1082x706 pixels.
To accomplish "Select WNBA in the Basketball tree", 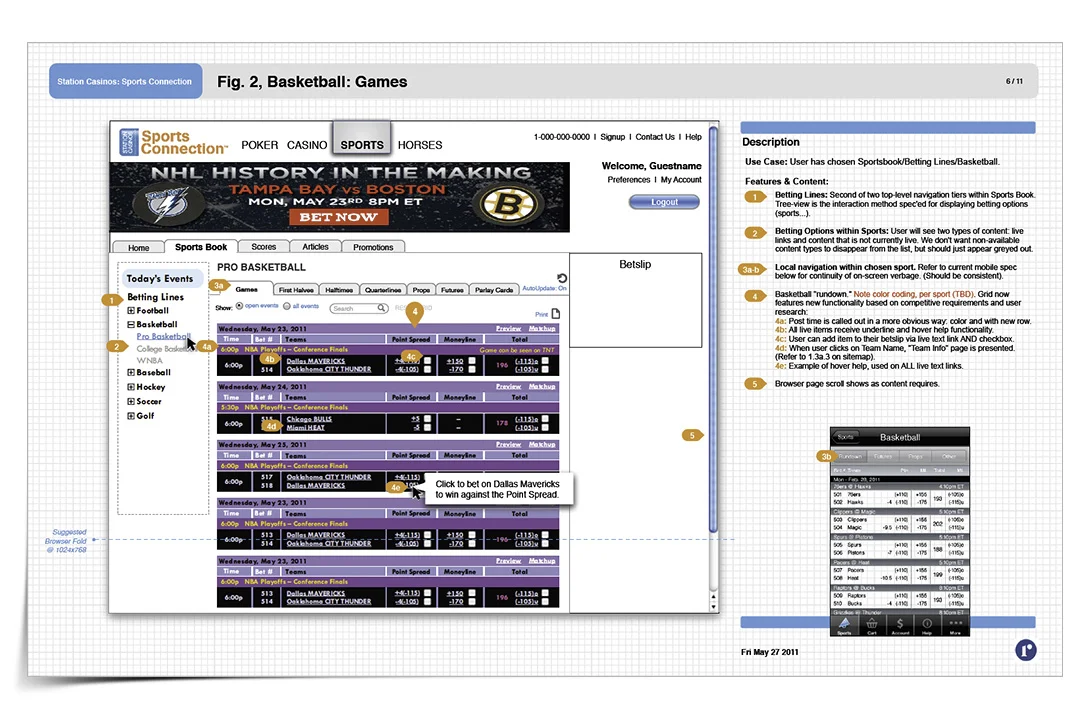I will point(150,360).
